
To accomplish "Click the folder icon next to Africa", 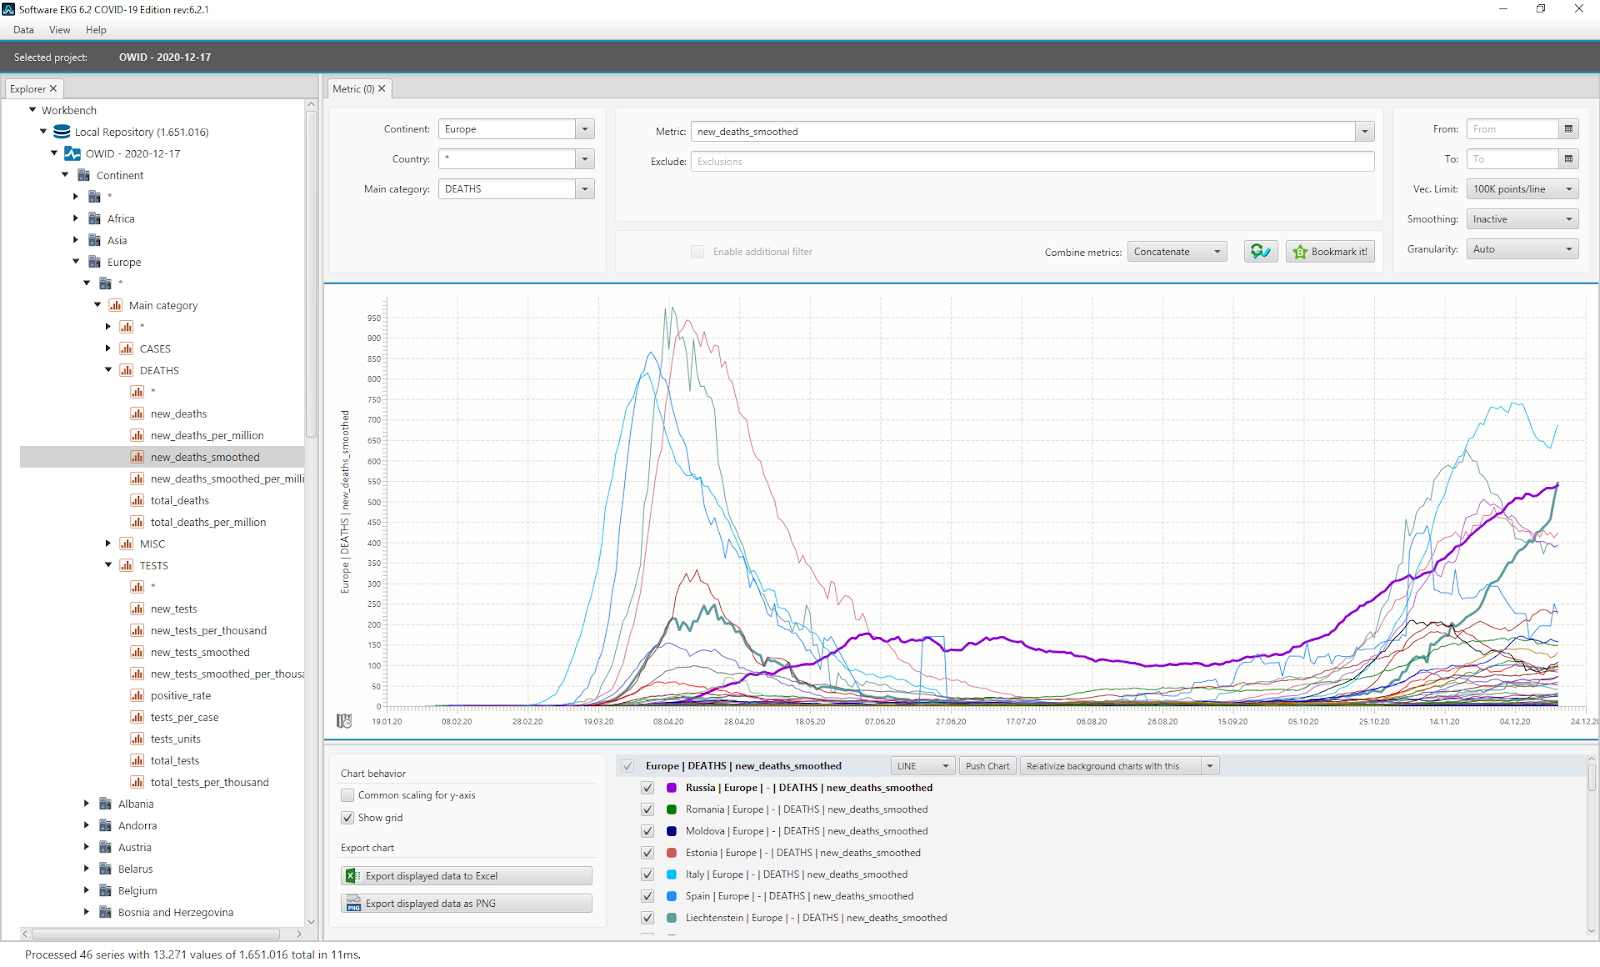I will tap(95, 219).
